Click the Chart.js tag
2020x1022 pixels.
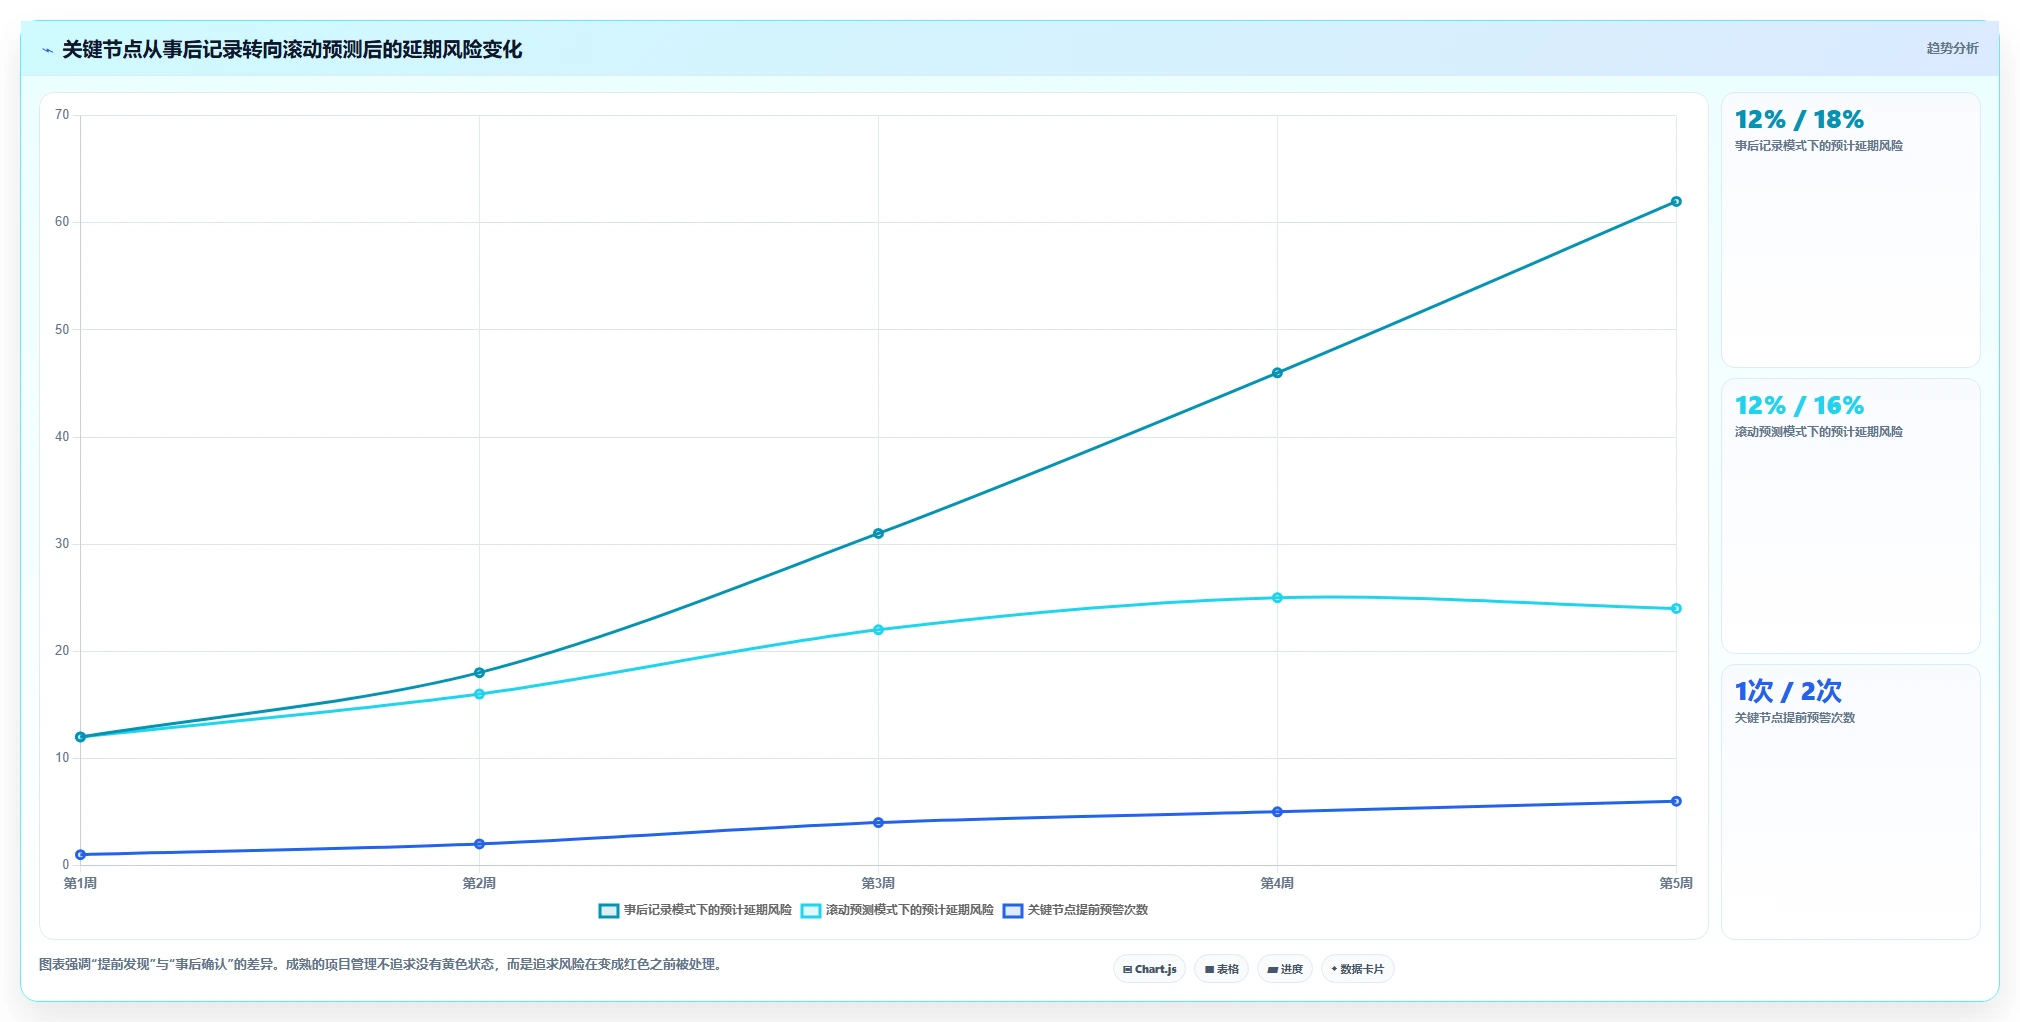[1149, 969]
